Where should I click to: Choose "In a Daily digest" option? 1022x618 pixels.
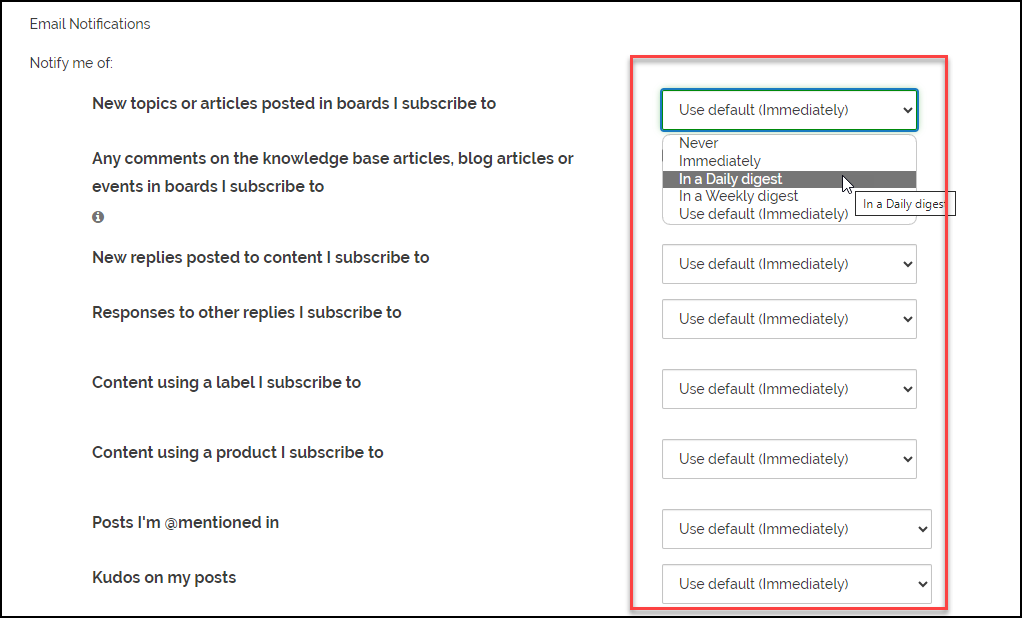[x=730, y=178]
